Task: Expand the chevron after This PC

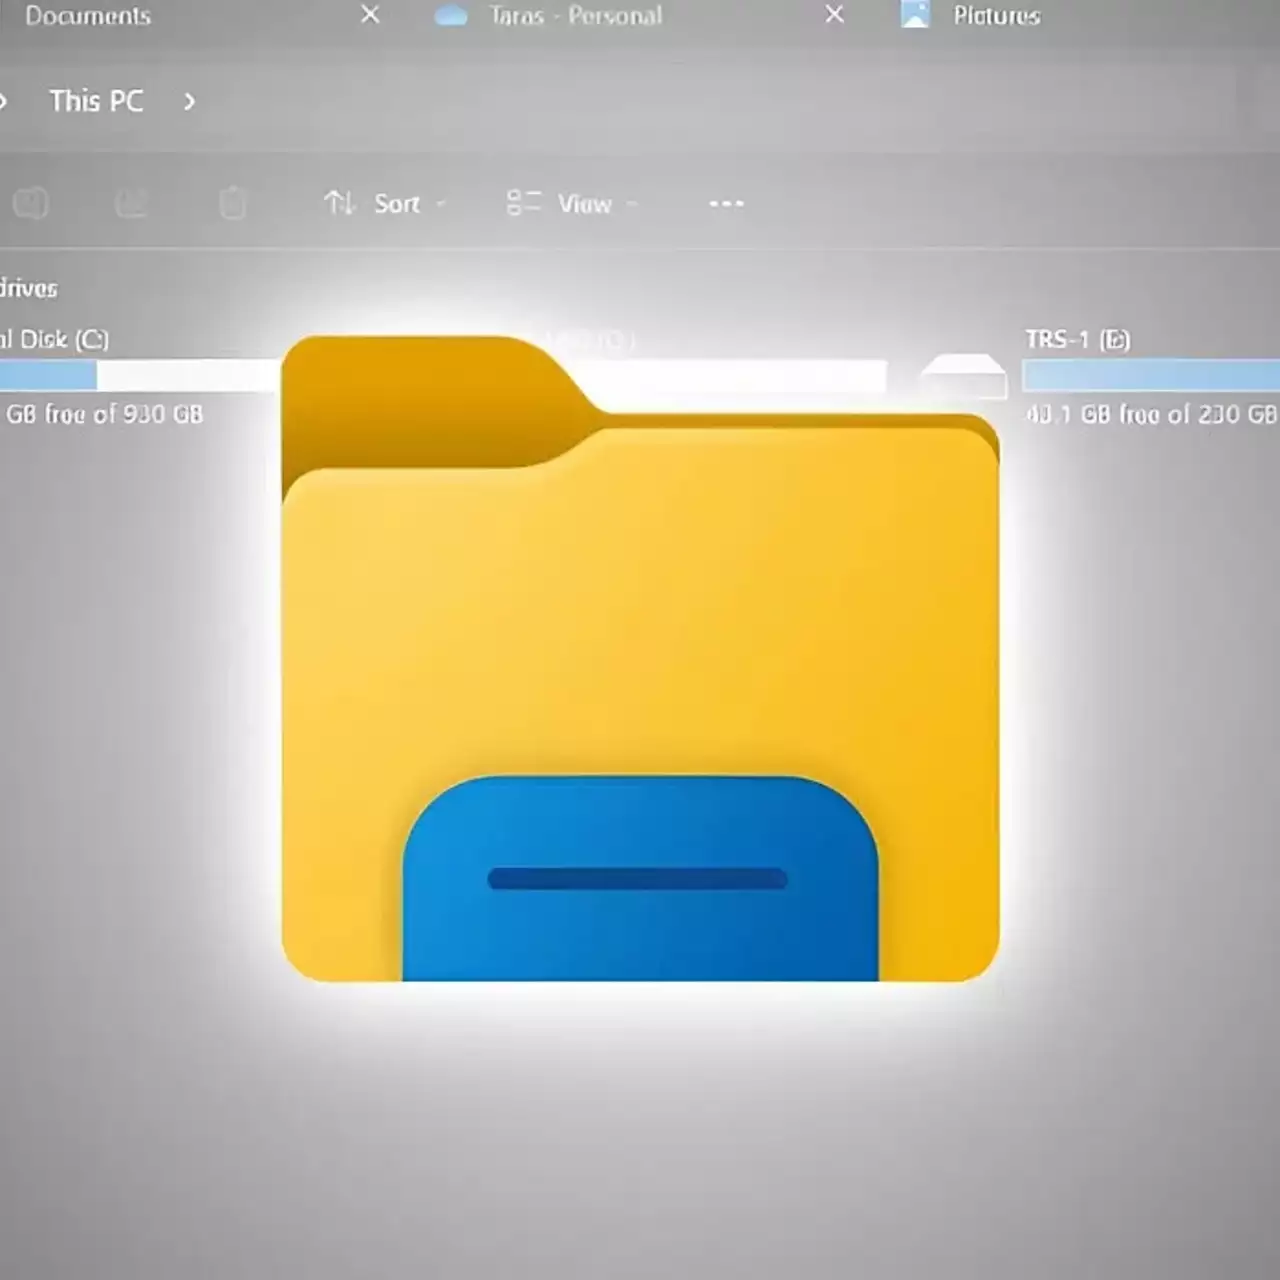Action: 189,101
